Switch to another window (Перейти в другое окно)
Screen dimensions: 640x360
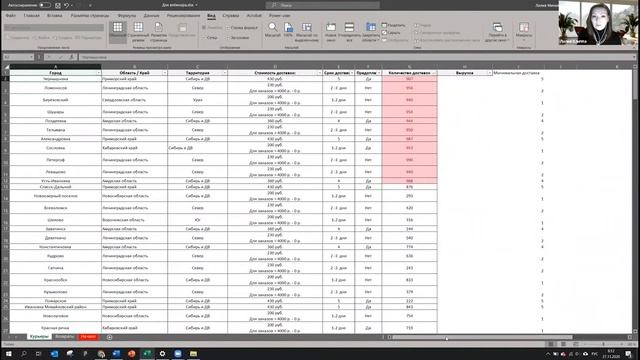[497, 32]
